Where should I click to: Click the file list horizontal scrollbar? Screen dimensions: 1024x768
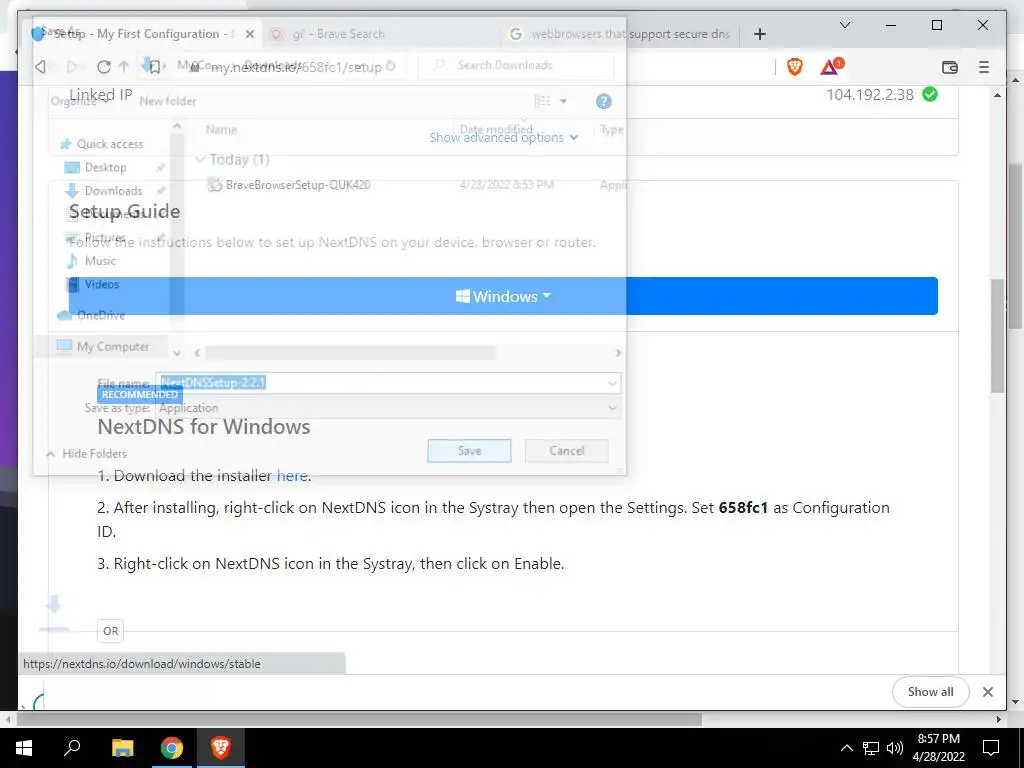[x=350, y=353]
